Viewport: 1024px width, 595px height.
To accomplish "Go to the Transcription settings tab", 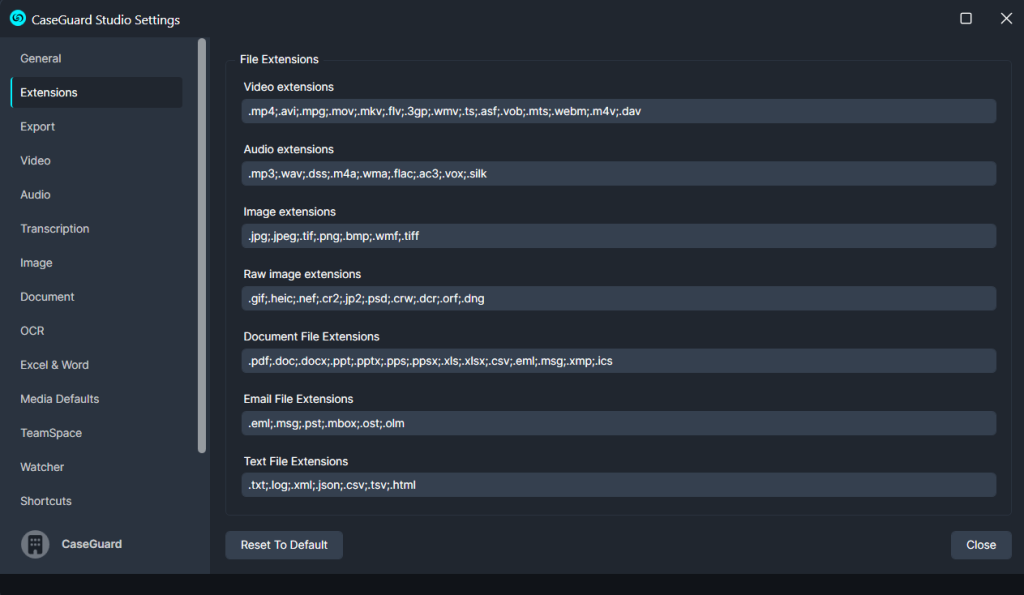I will pyautogui.click(x=55, y=229).
